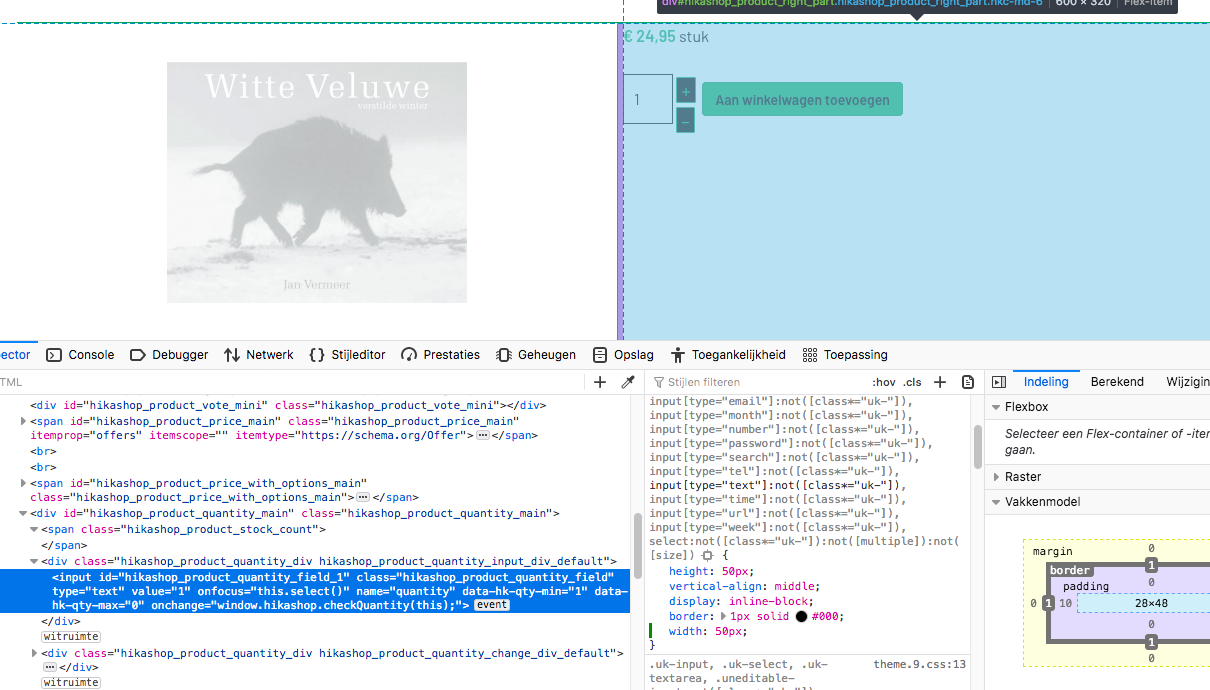1210x690 pixels.
Task: Click ellipsis badge in price_with_options span
Action: pyautogui.click(x=363, y=497)
